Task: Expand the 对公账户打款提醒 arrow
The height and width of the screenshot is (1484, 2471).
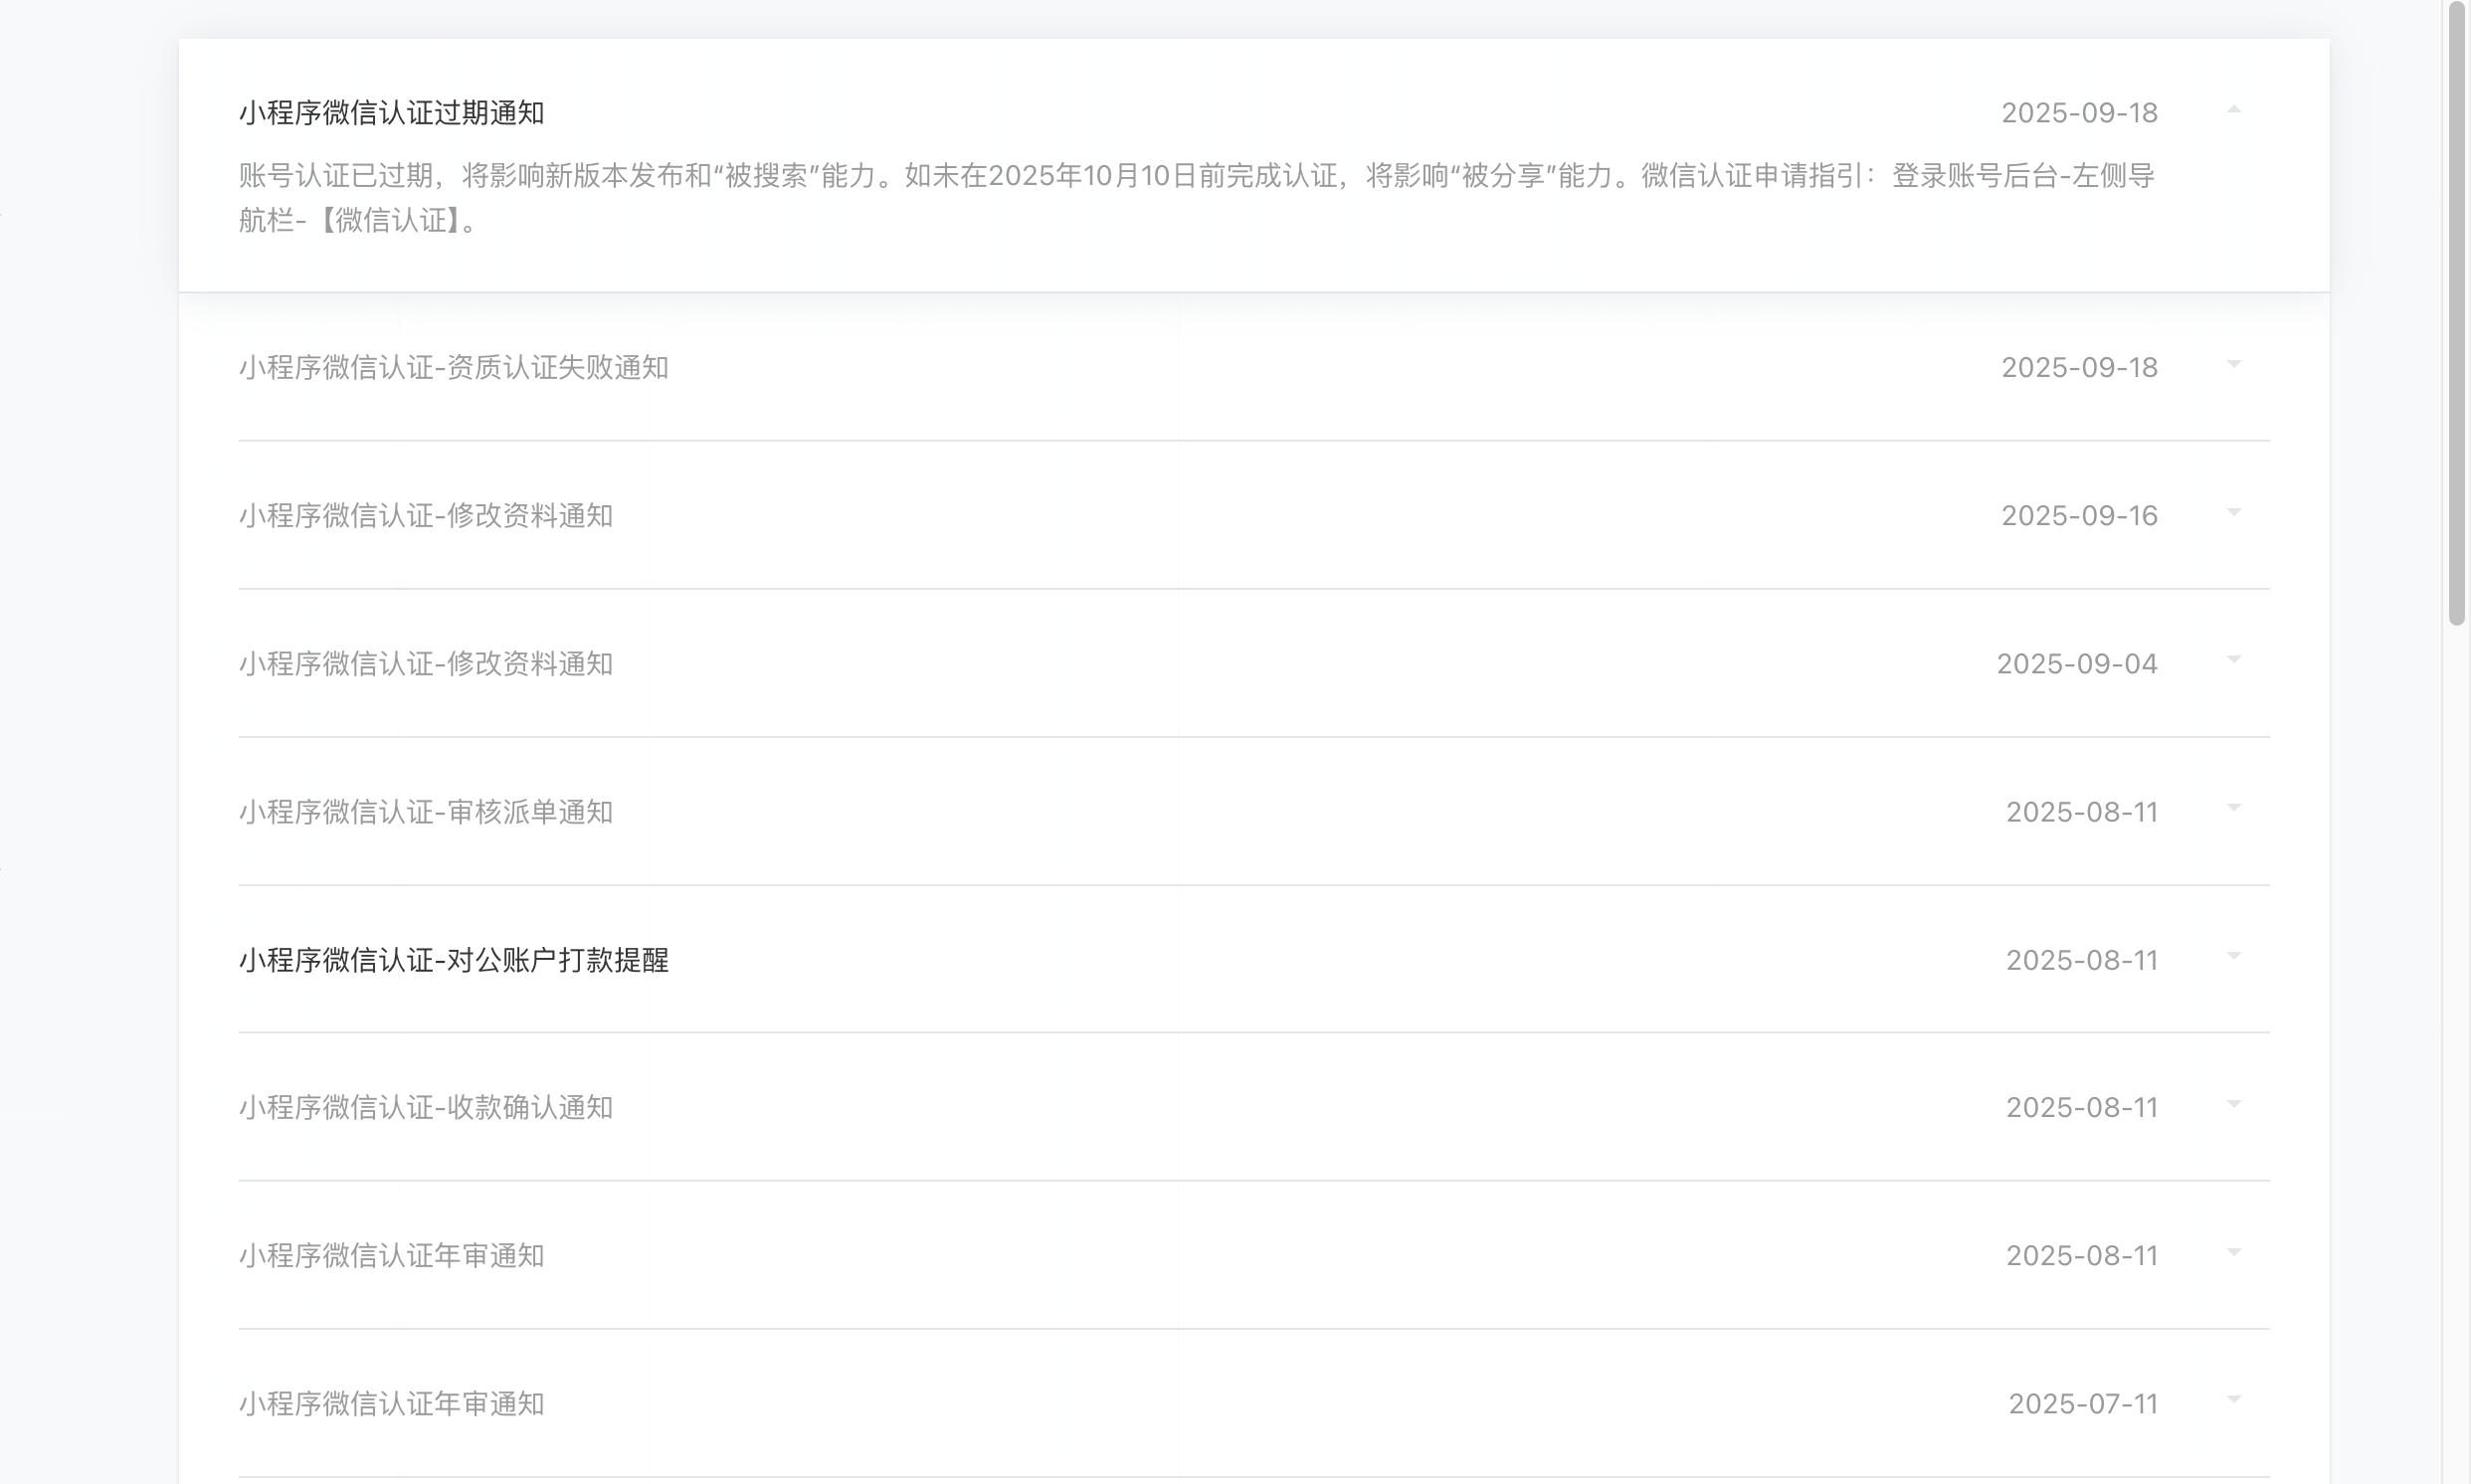Action: (2233, 957)
